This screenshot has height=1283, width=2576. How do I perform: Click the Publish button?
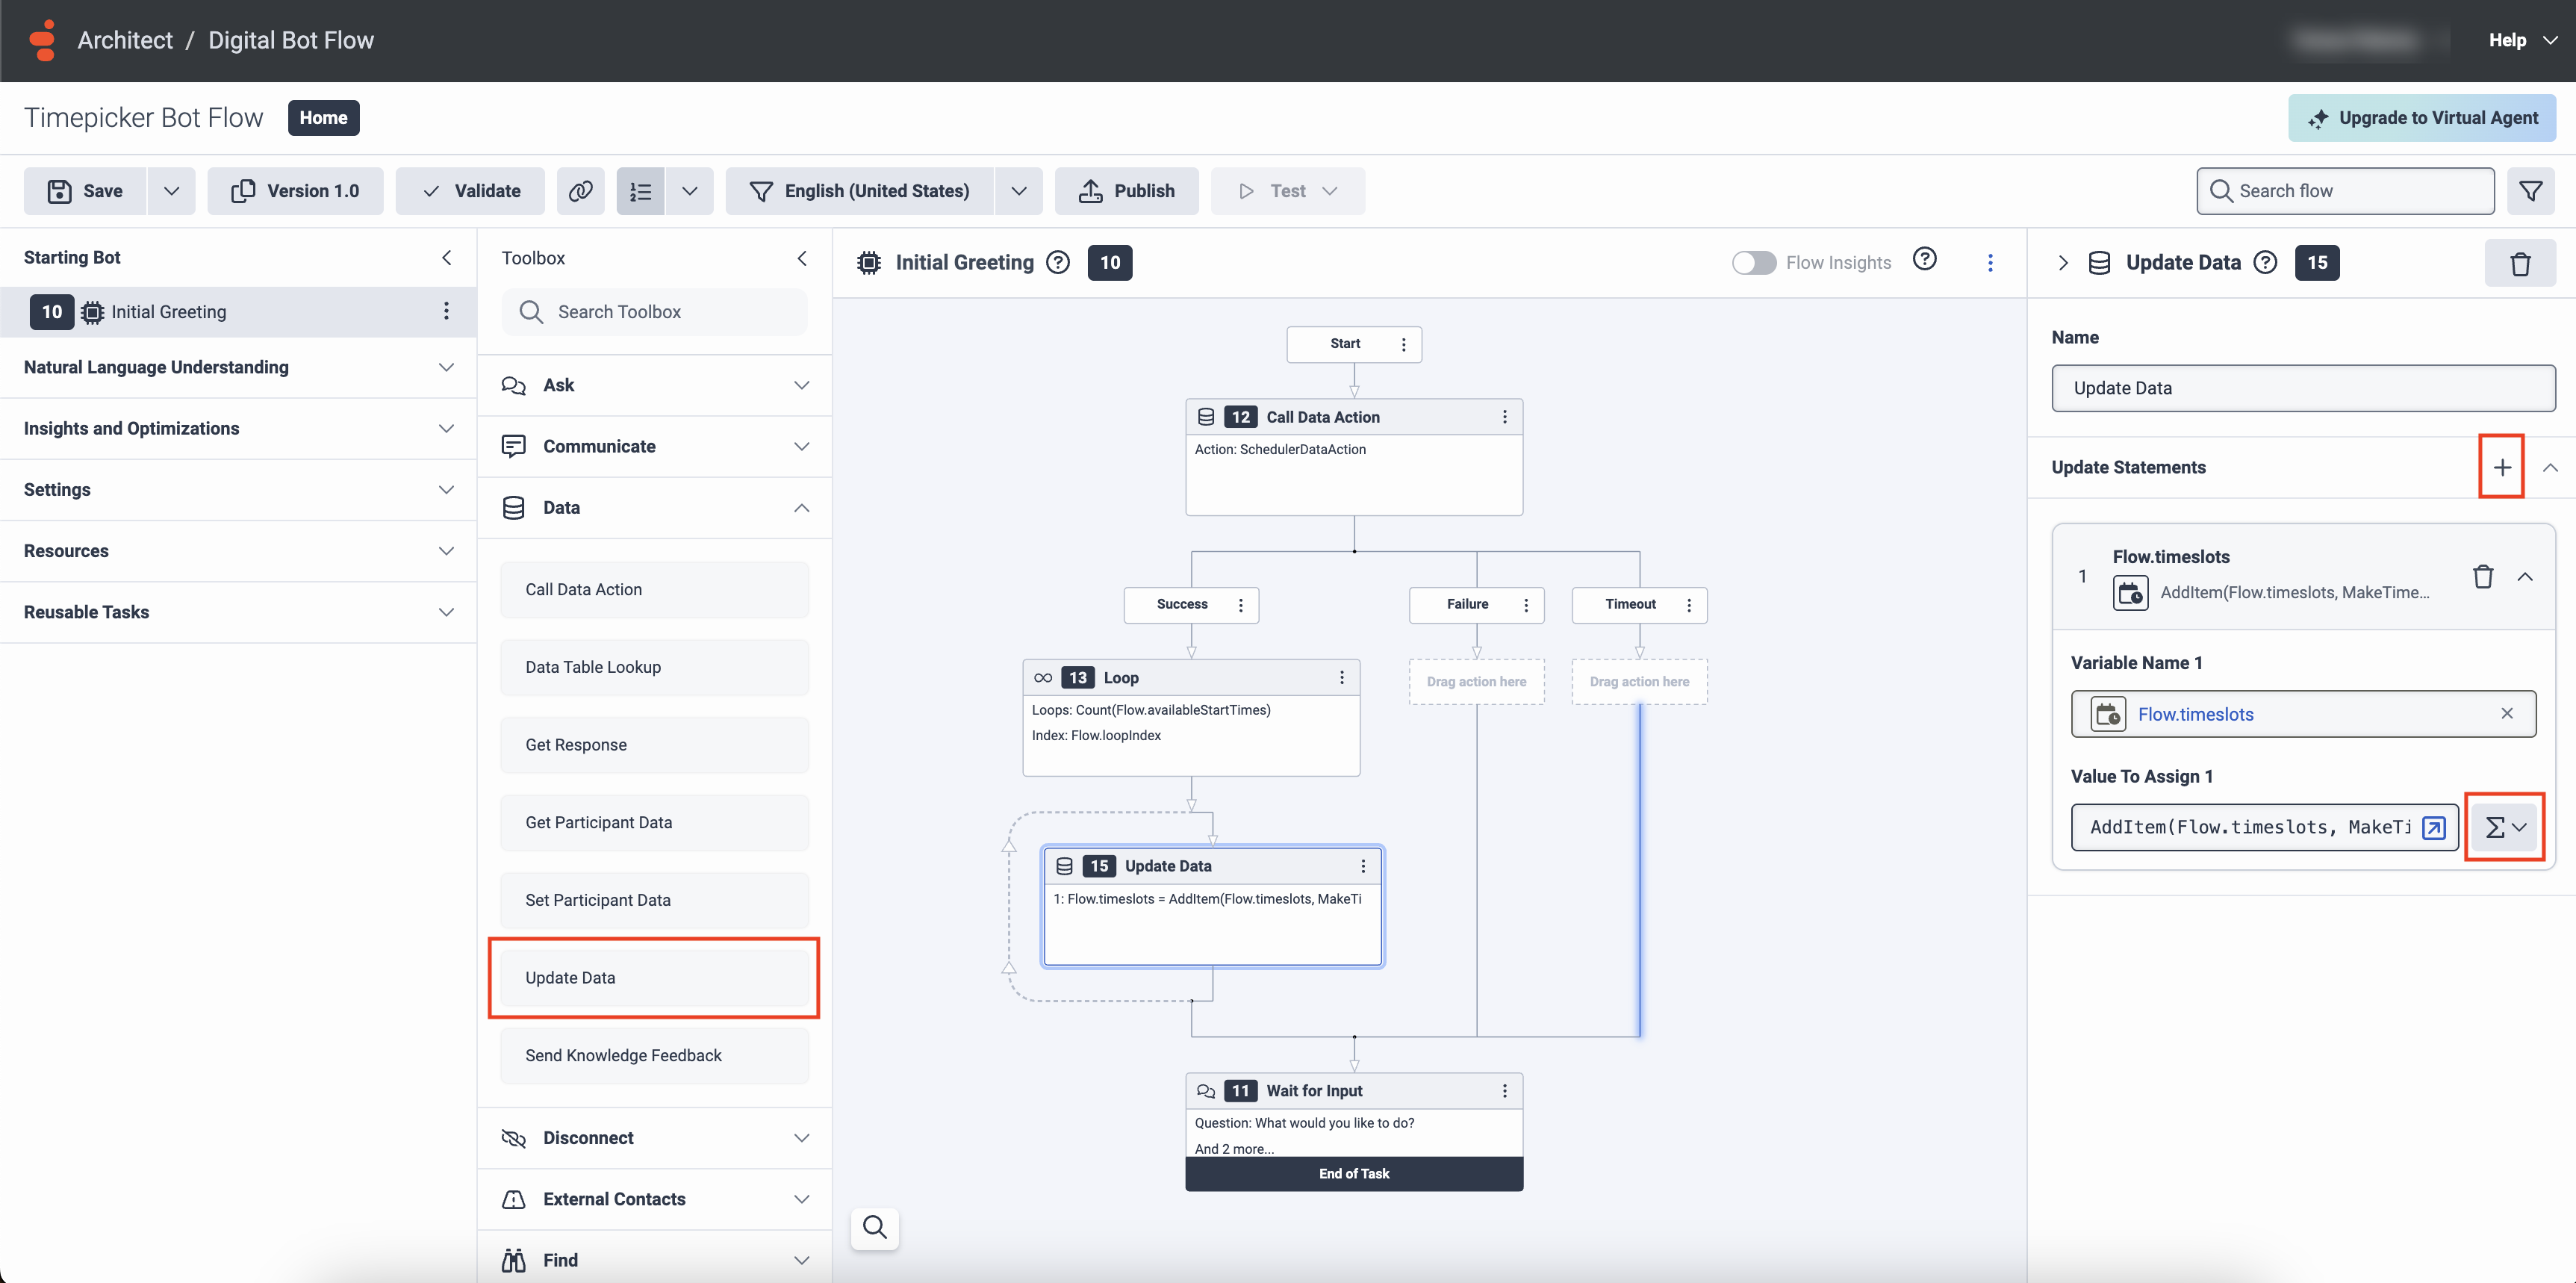[x=1126, y=191]
